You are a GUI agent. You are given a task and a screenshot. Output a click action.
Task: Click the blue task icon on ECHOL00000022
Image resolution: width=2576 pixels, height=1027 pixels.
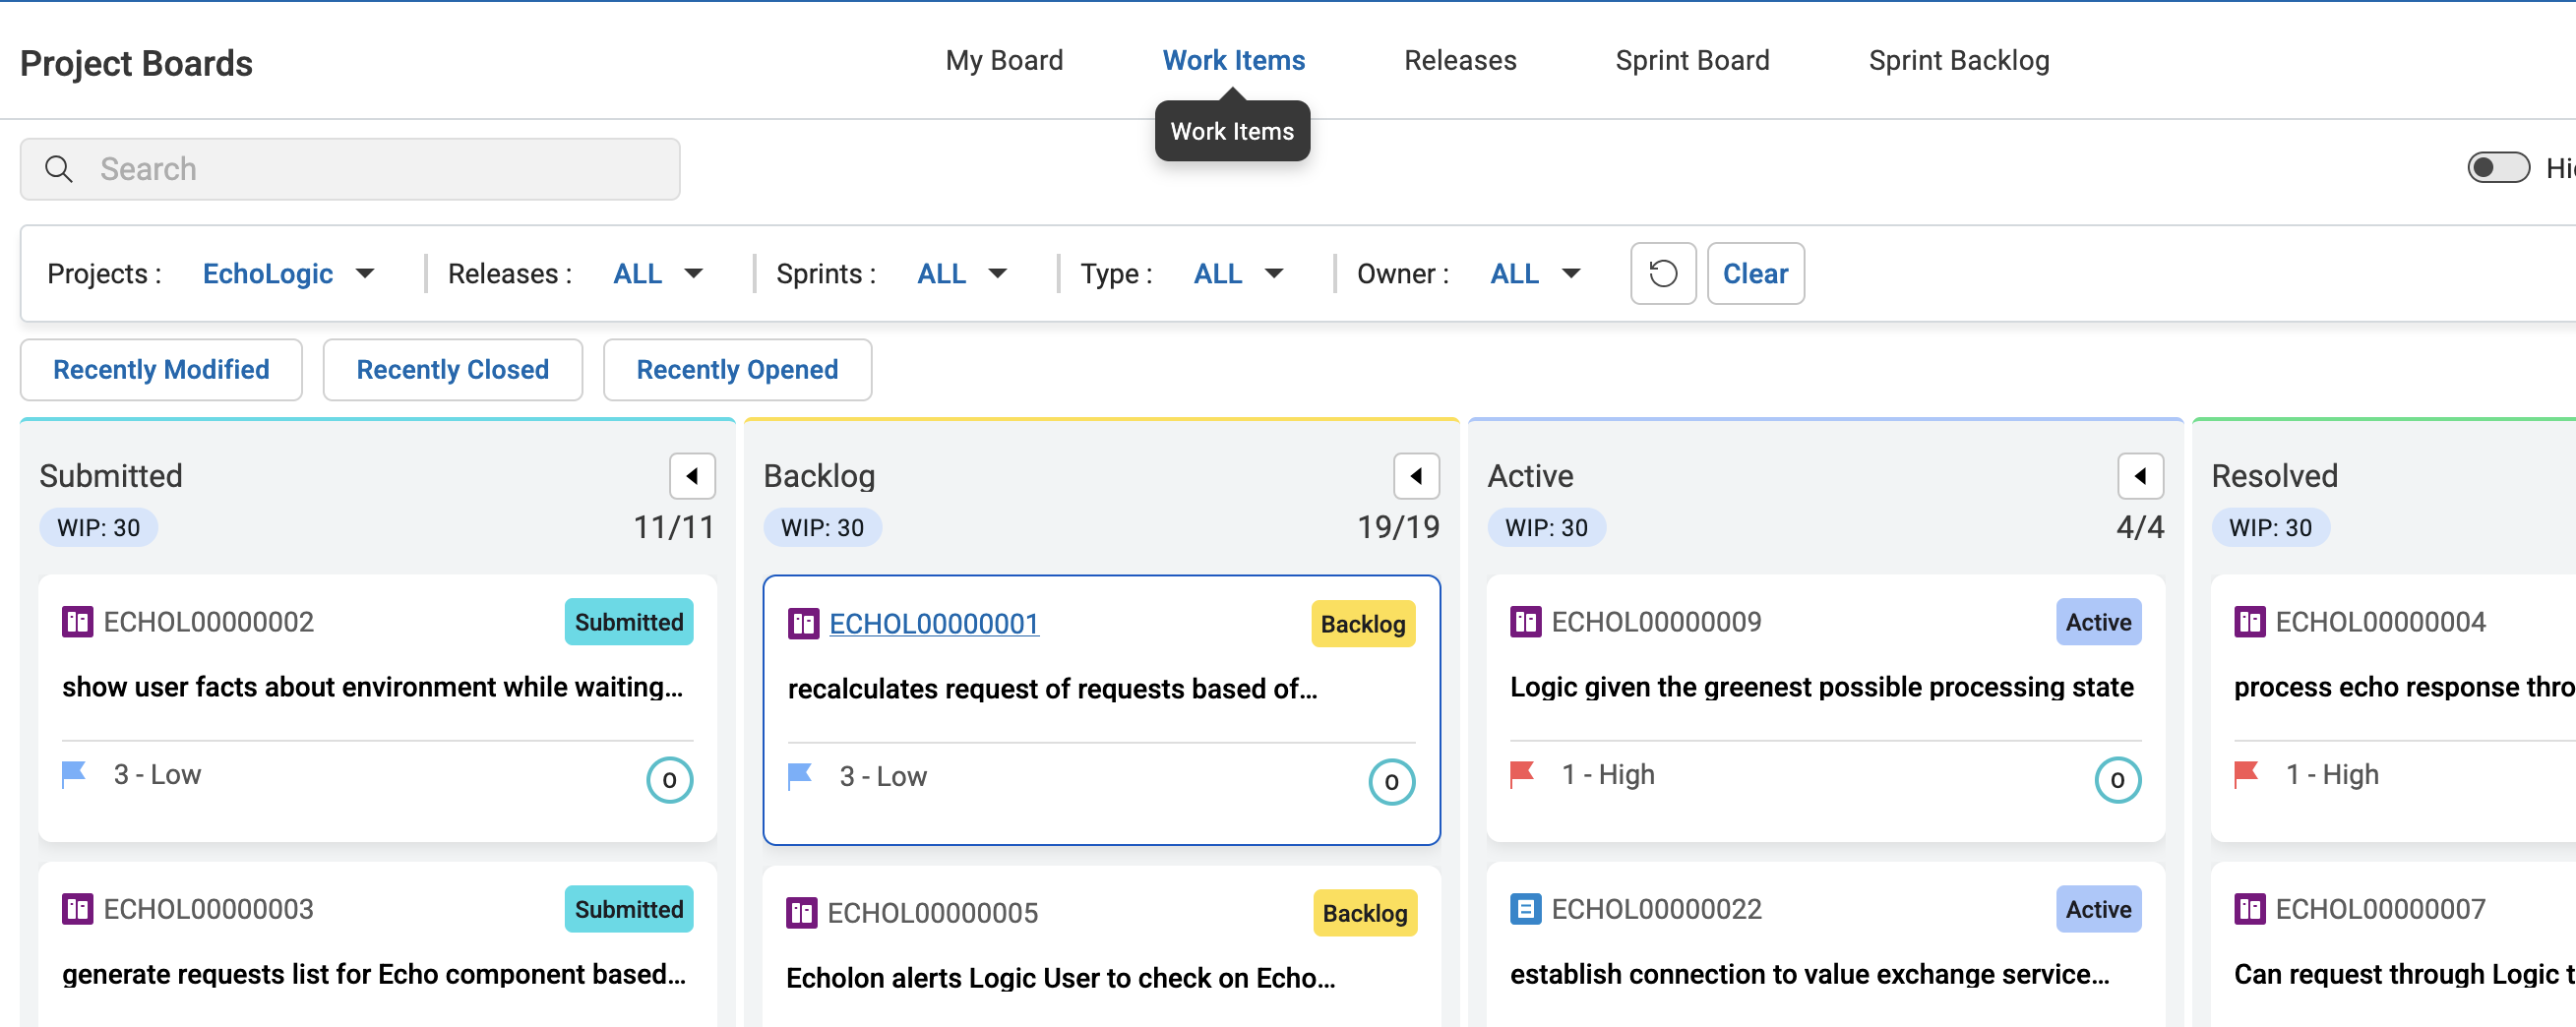point(1525,909)
